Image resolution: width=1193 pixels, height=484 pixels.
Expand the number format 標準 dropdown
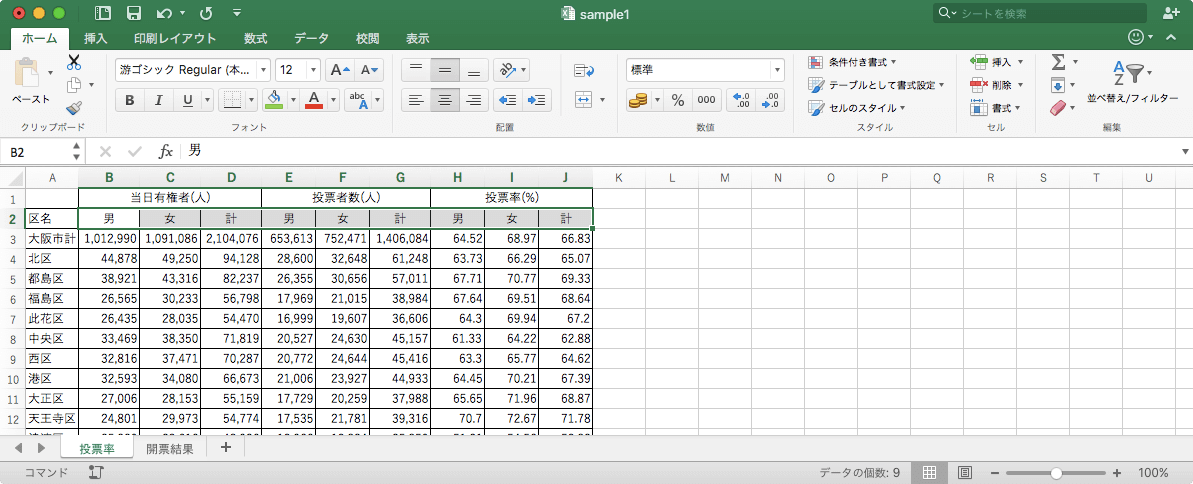click(777, 70)
